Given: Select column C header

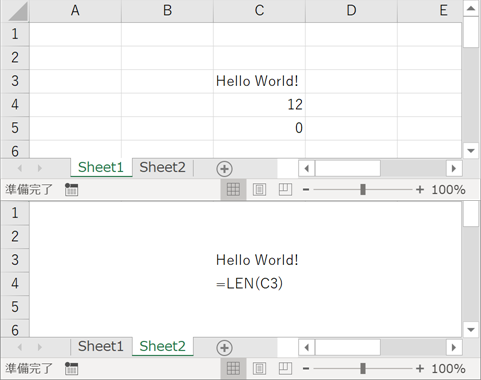Looking at the screenshot, I should pyautogui.click(x=259, y=11).
